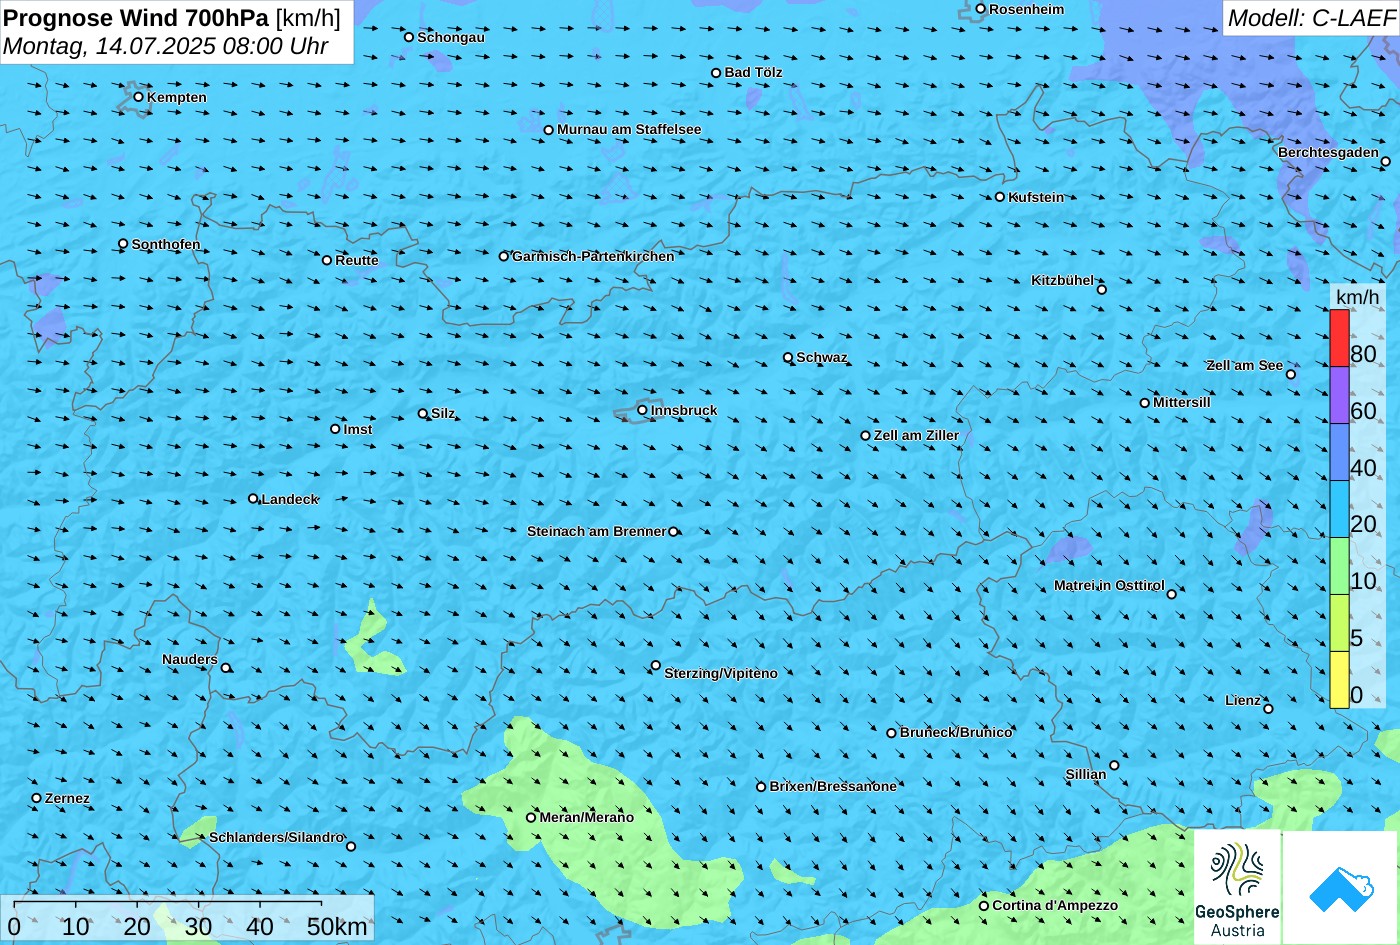Click the yellow-green 5 km/h legend swatch
The width and height of the screenshot is (1400, 945).
1339,623
